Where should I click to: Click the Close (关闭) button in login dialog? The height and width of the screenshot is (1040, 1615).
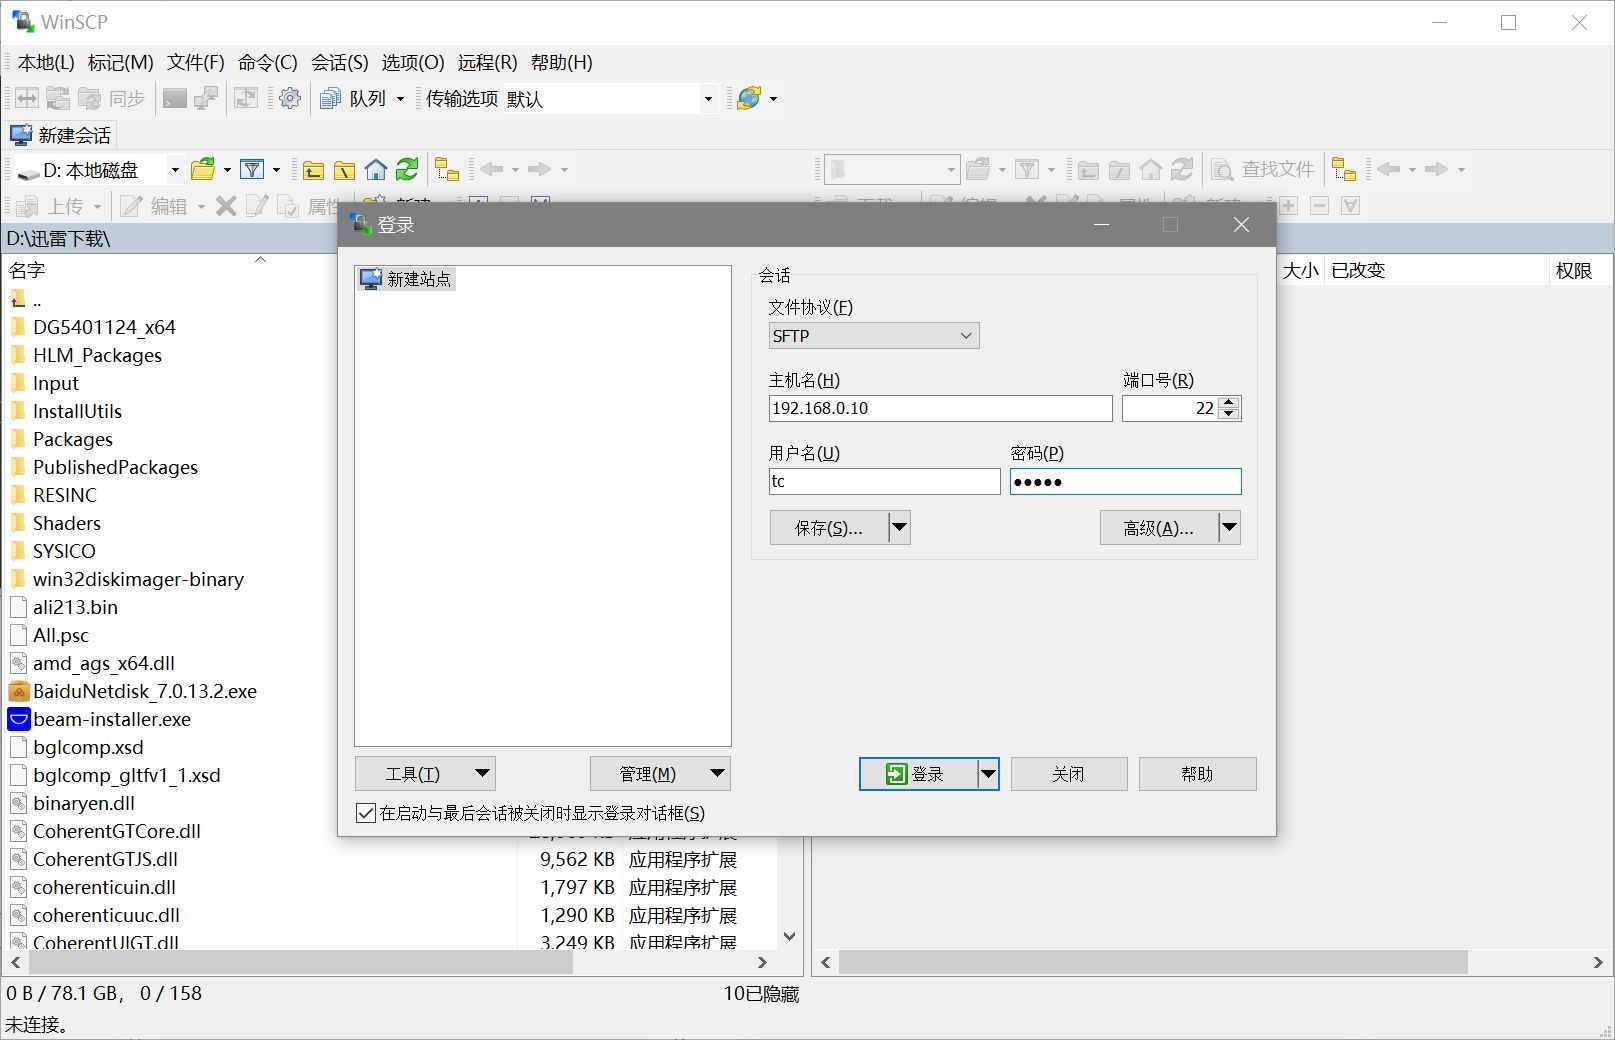pyautogui.click(x=1069, y=773)
